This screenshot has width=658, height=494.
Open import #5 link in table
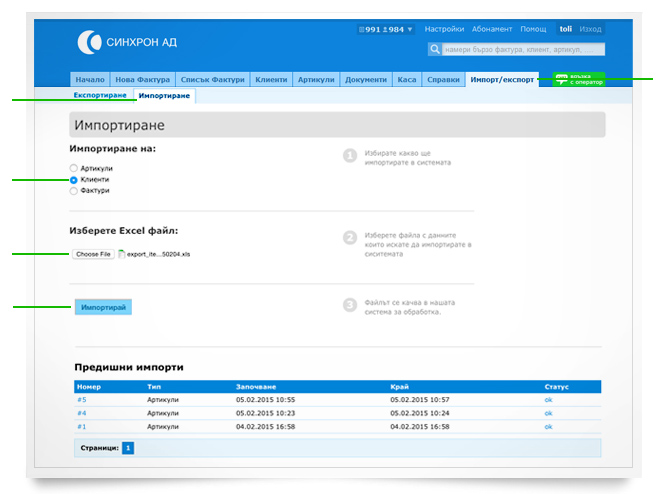coord(82,399)
